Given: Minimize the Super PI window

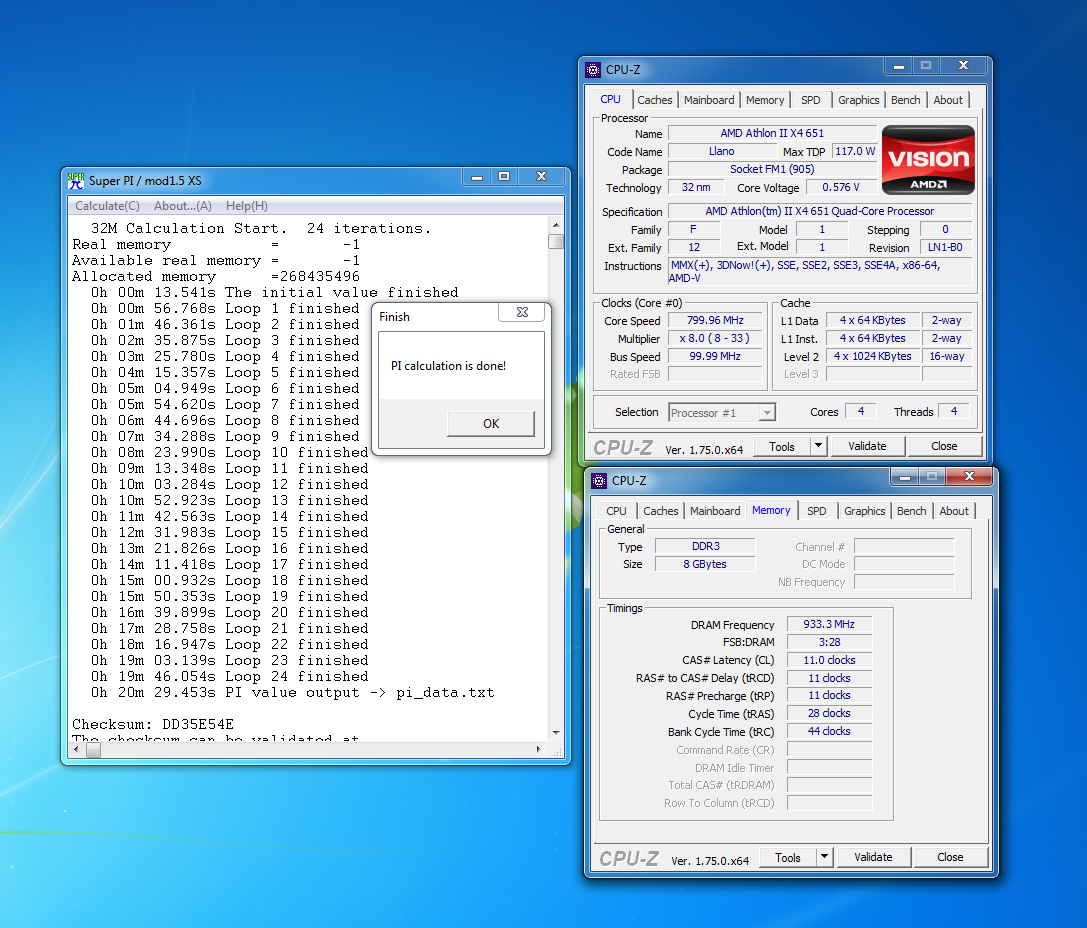Looking at the screenshot, I should click(476, 177).
